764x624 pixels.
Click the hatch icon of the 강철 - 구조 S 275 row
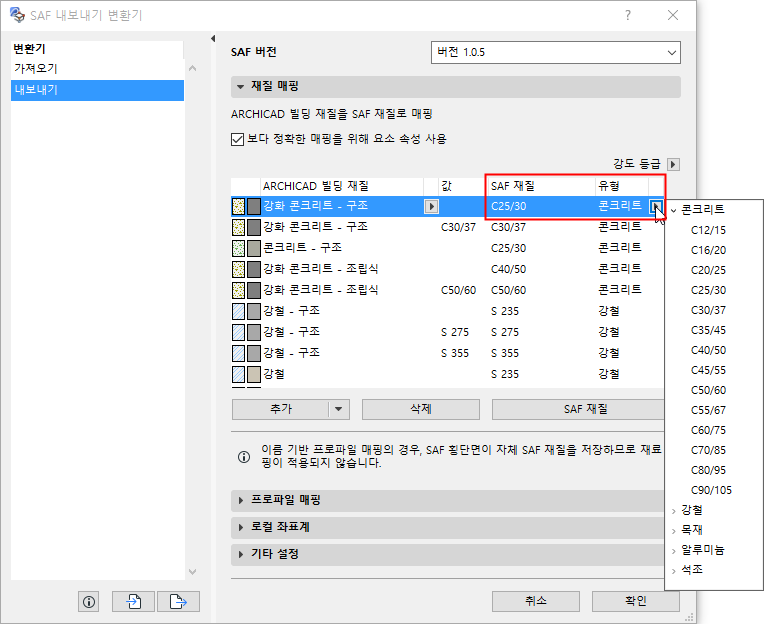[x=238, y=332]
